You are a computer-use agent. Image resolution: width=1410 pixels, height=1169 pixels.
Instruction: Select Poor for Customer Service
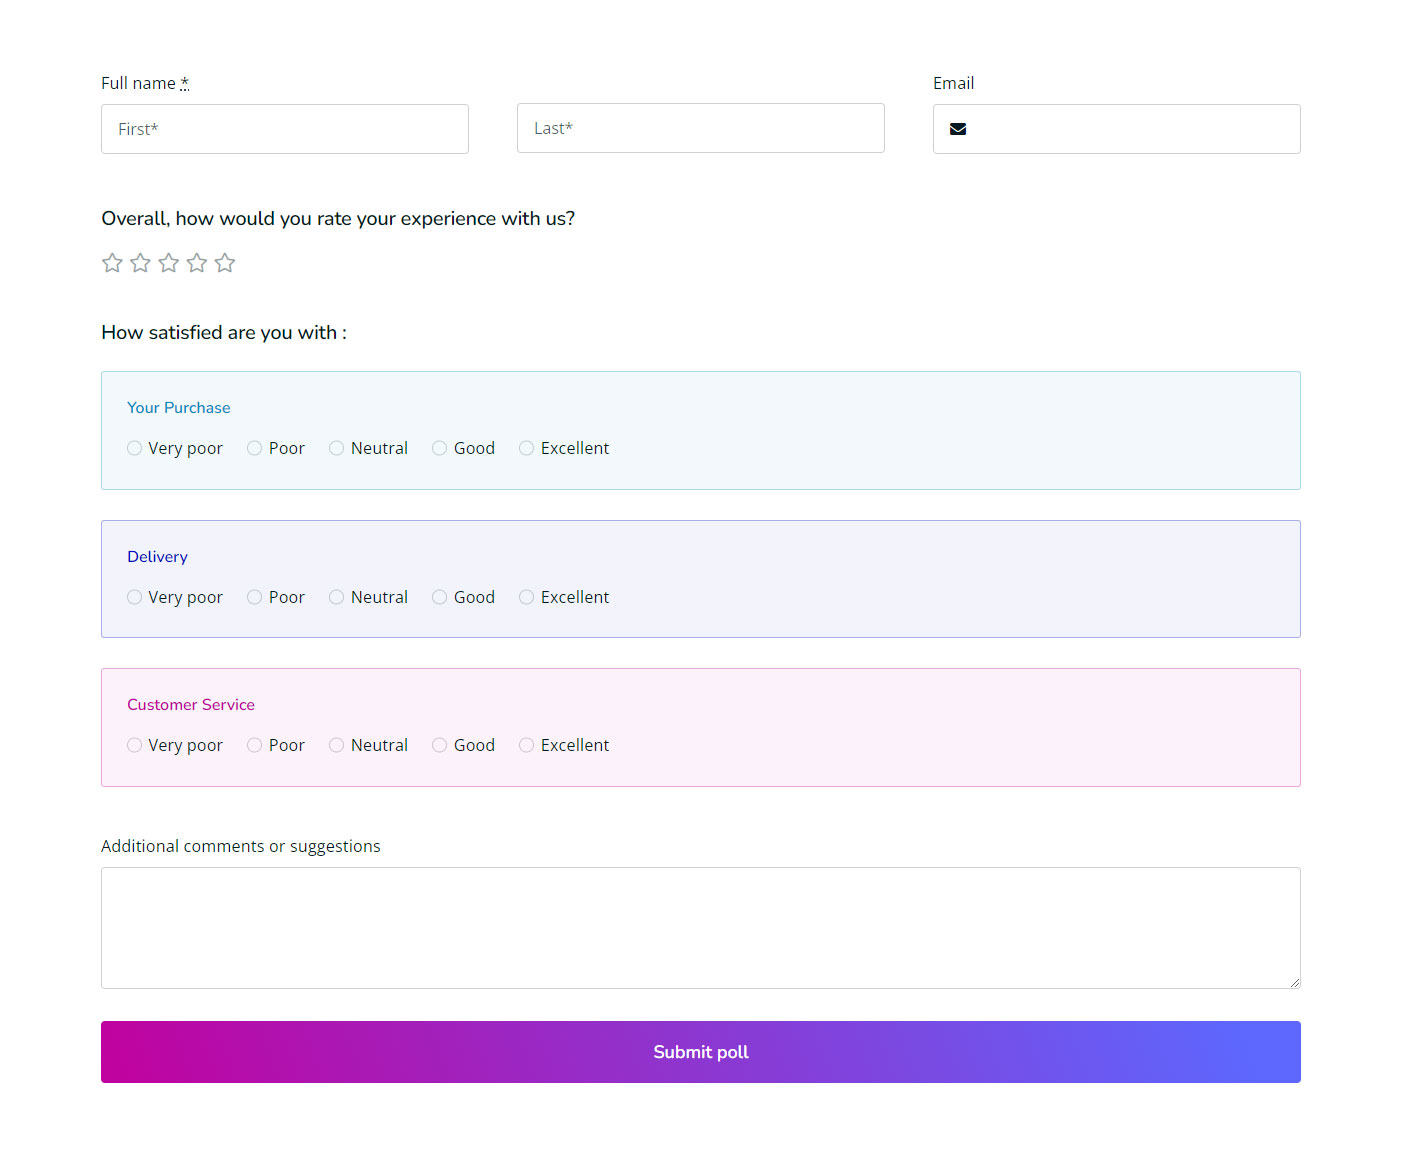[x=254, y=745]
